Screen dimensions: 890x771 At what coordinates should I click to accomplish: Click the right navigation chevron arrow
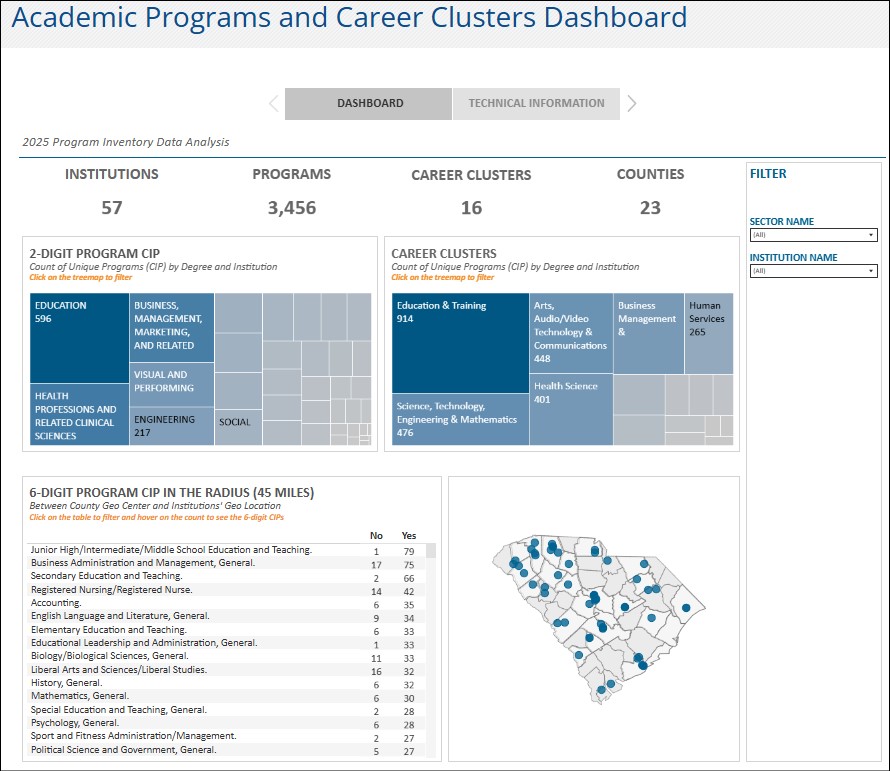pos(632,103)
